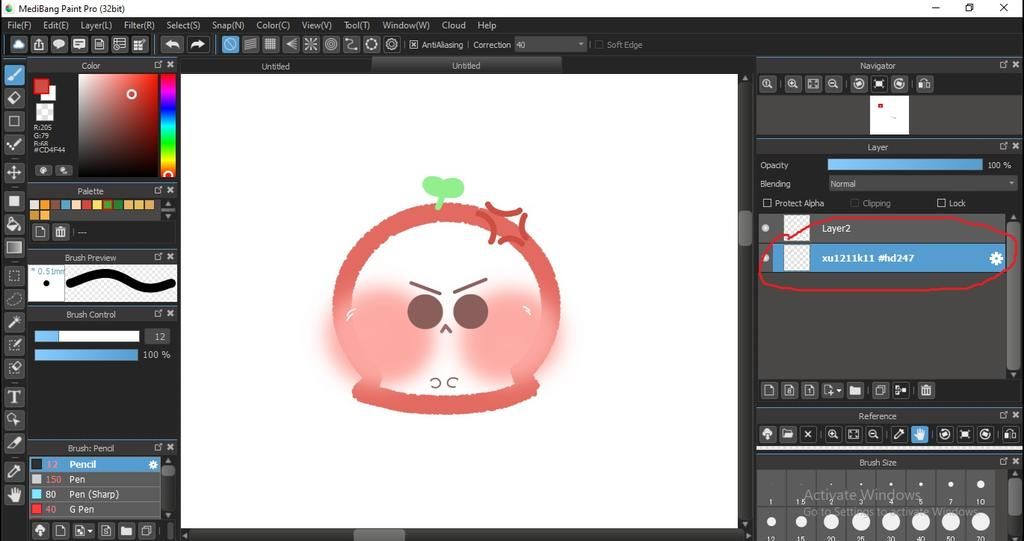Enable grid snap
The height and width of the screenshot is (541, 1024).
tap(270, 44)
